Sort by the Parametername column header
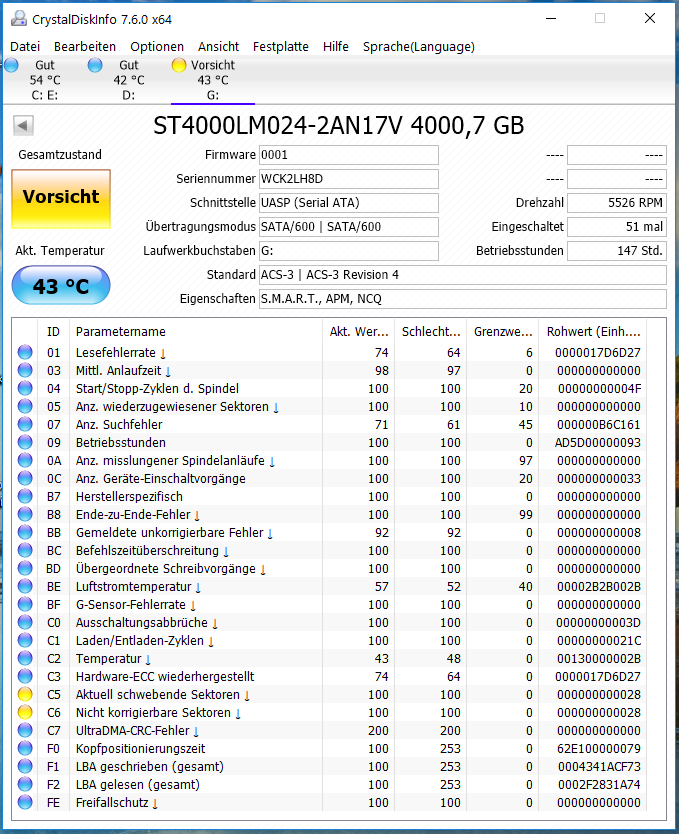This screenshot has height=834, width=679. (x=196, y=331)
